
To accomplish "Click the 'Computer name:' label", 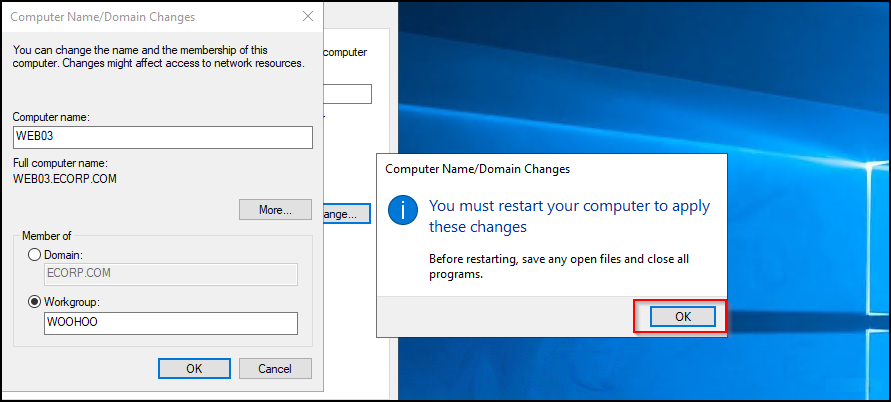I will point(51,117).
